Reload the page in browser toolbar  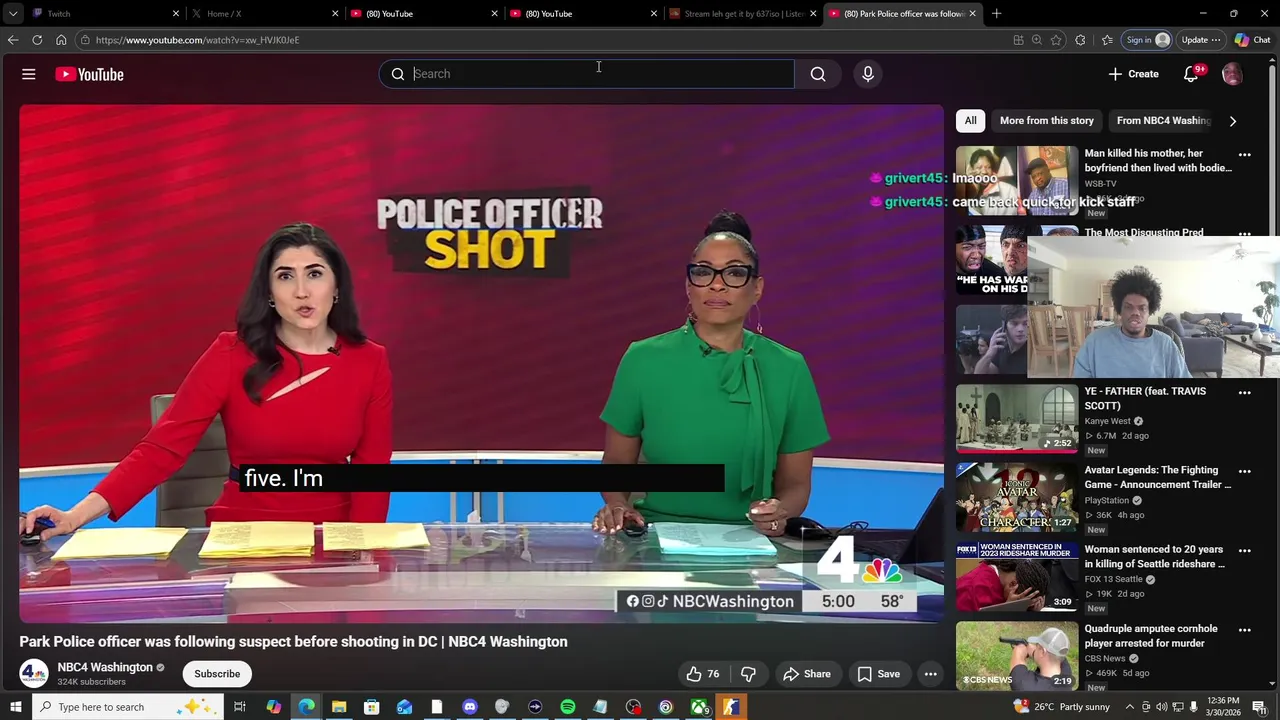tap(37, 40)
